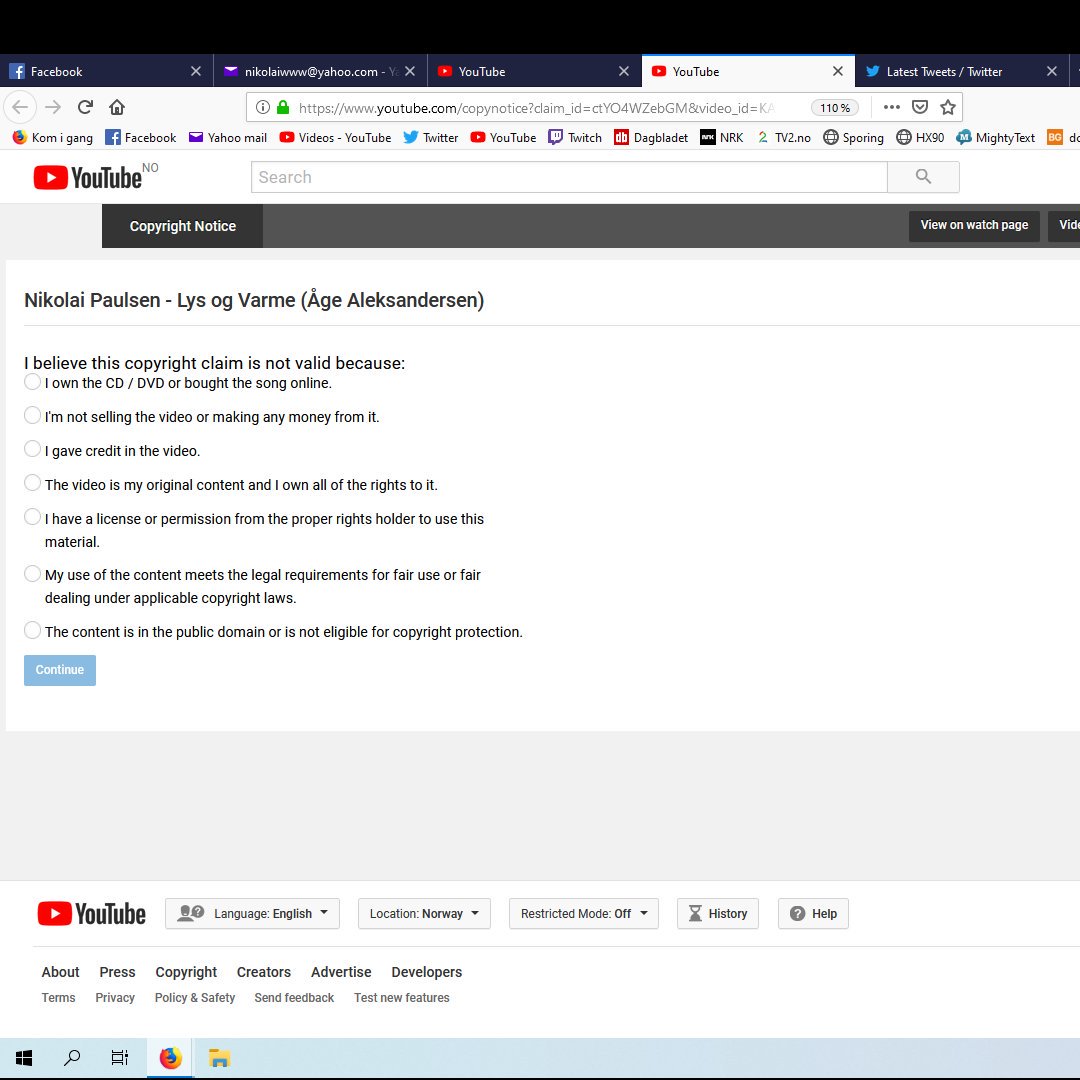Click the browser back arrow
This screenshot has height=1080, width=1080.
[20, 107]
